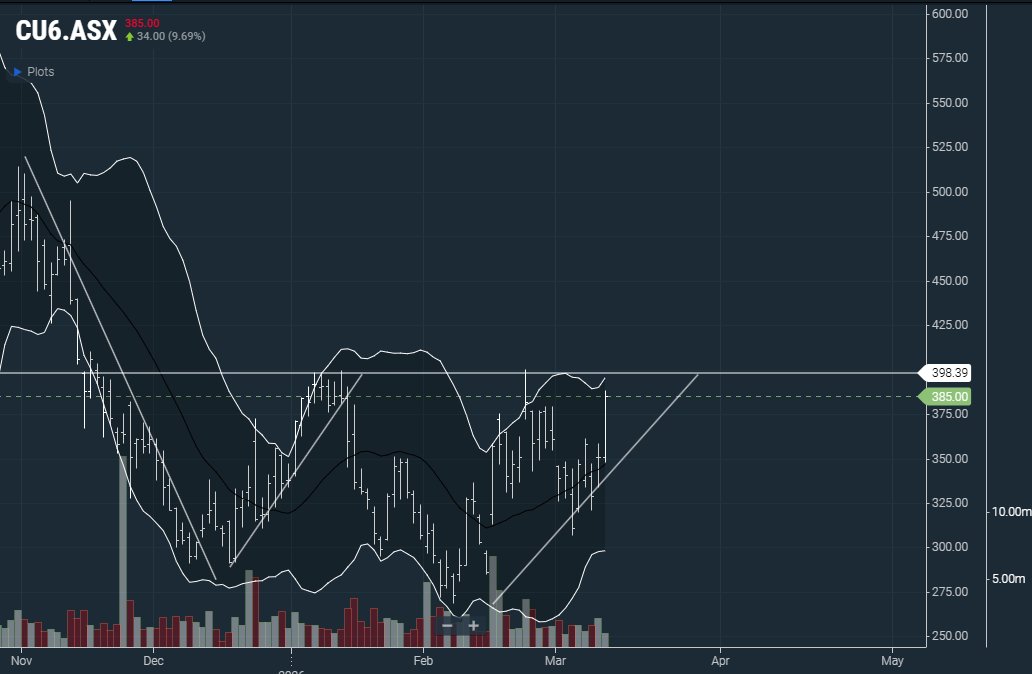The width and height of the screenshot is (1032, 674).
Task: Zoom in with the plus button
Action: click(473, 625)
